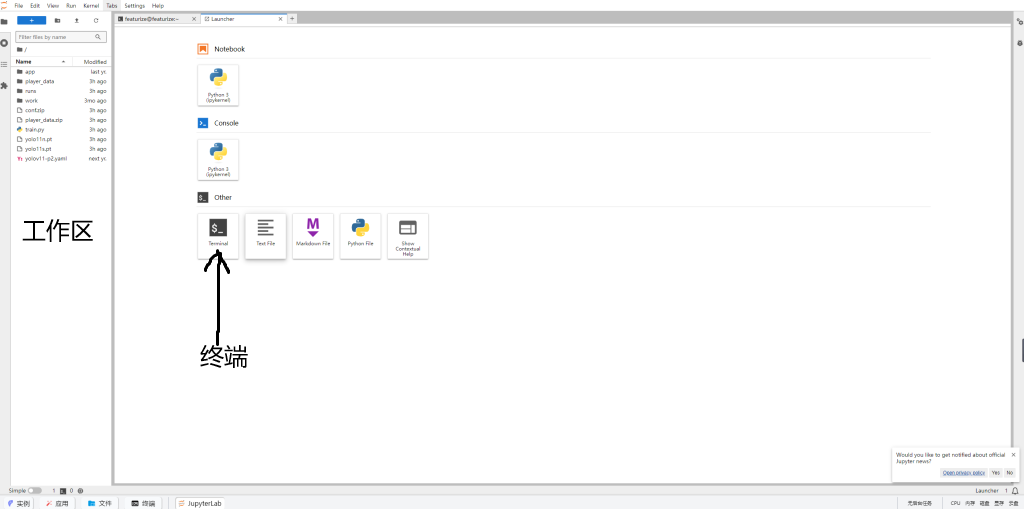1024x509 pixels.
Task: Open privacy policy link
Action: tap(963, 472)
